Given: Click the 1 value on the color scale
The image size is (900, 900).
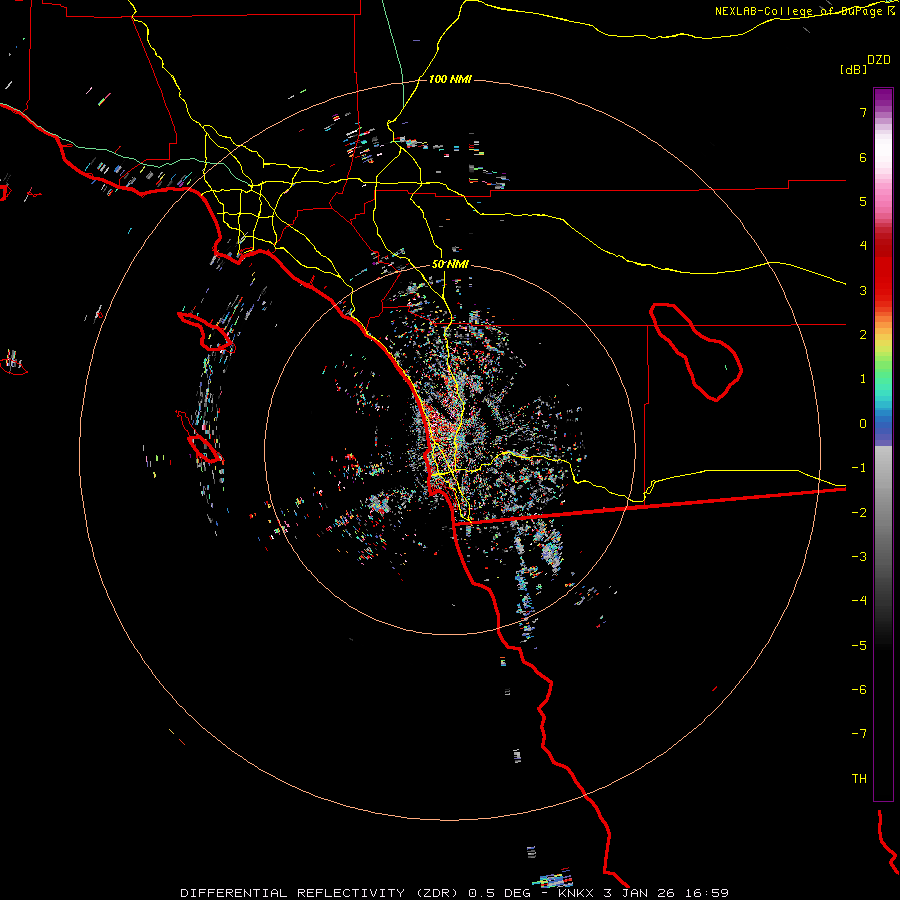Looking at the screenshot, I should point(863,379).
